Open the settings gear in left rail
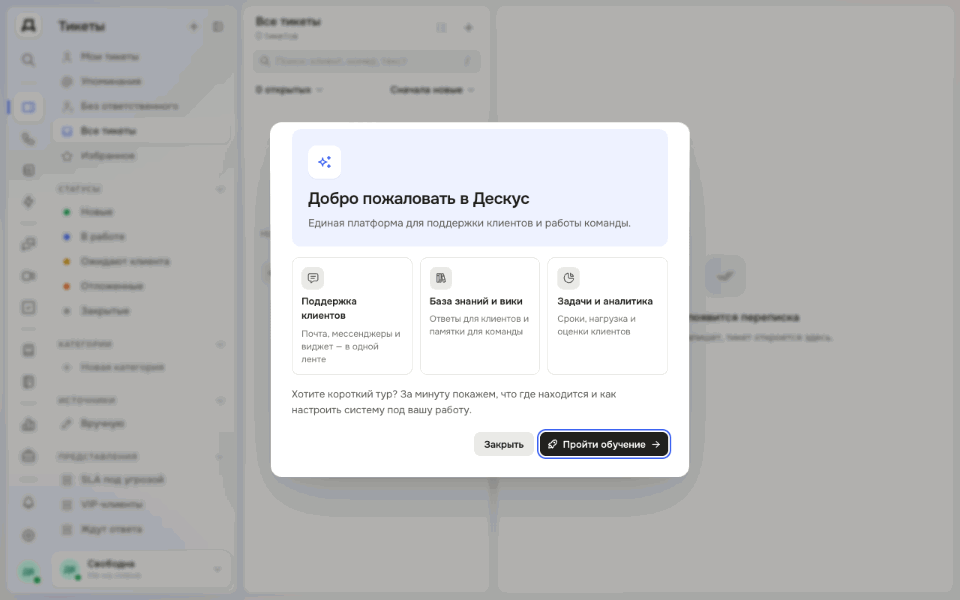Image resolution: width=960 pixels, height=600 pixels. pyautogui.click(x=28, y=535)
